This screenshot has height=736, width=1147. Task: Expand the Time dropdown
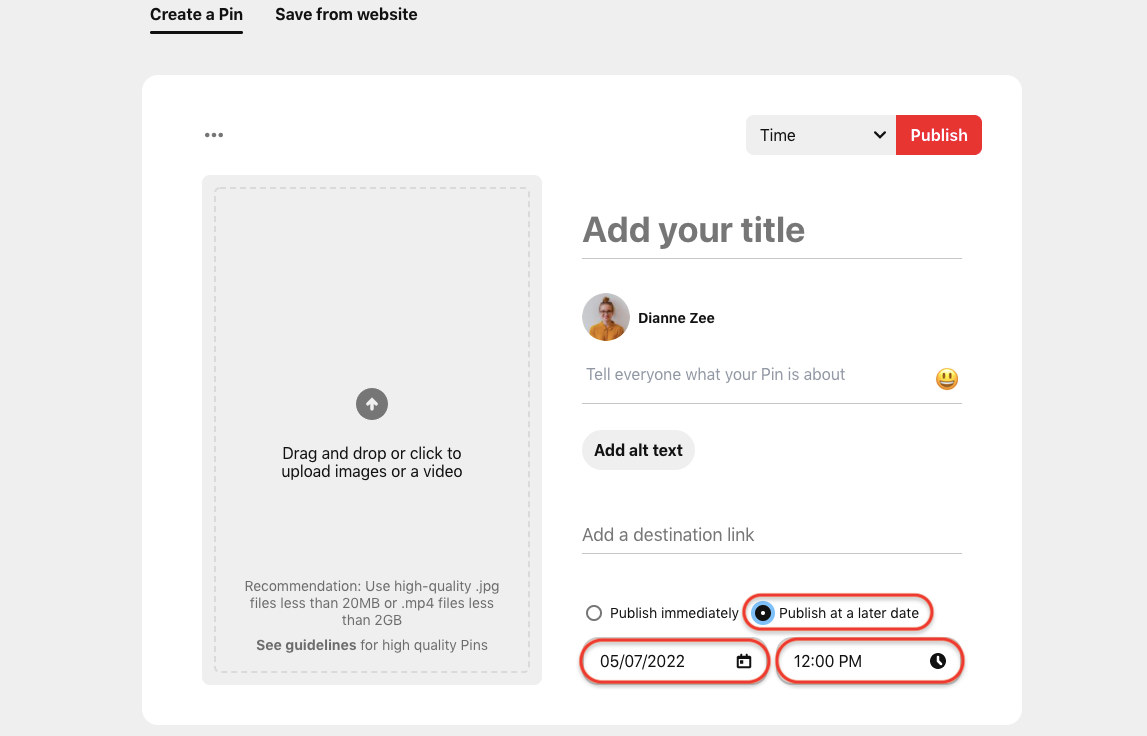[x=820, y=134]
